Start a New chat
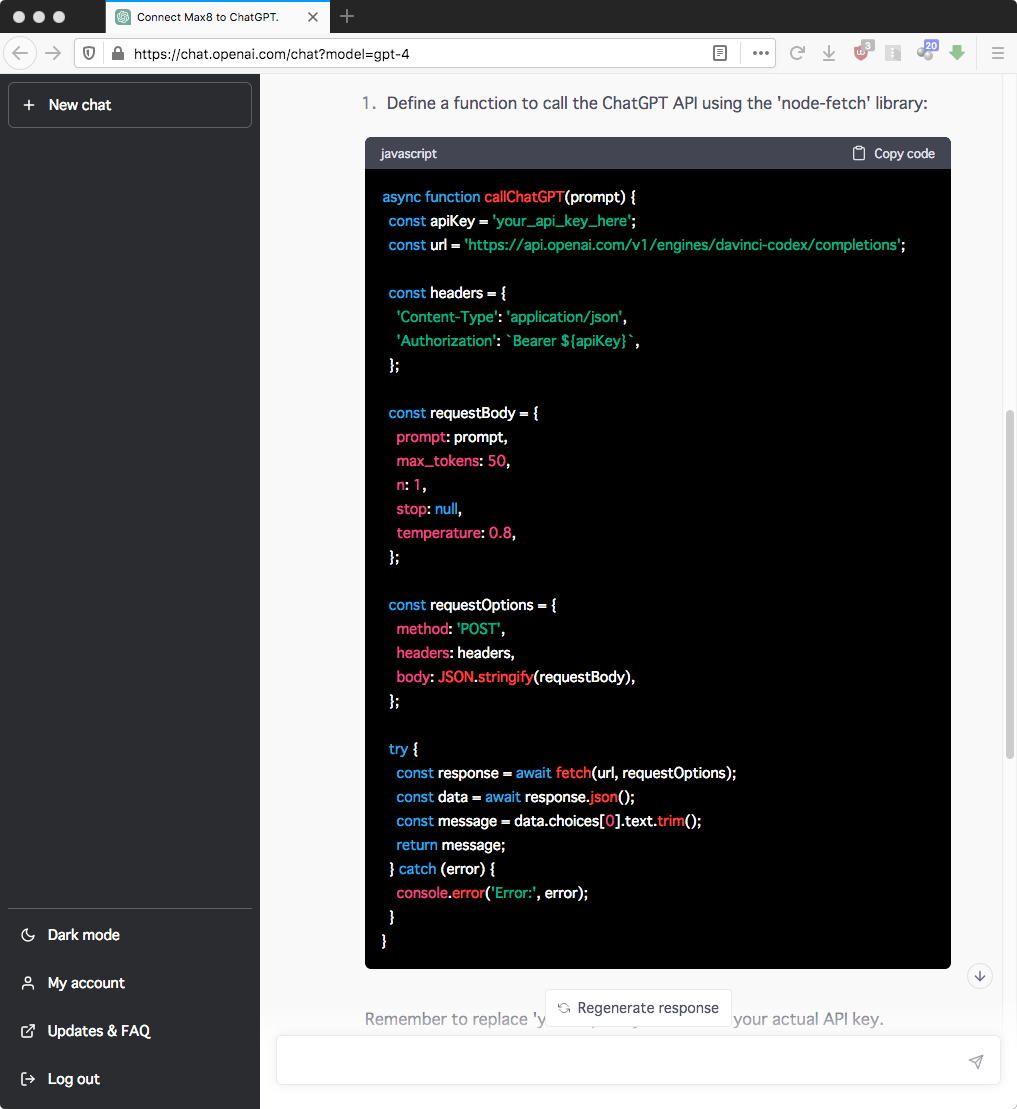Image resolution: width=1017 pixels, height=1109 pixels. click(x=130, y=105)
